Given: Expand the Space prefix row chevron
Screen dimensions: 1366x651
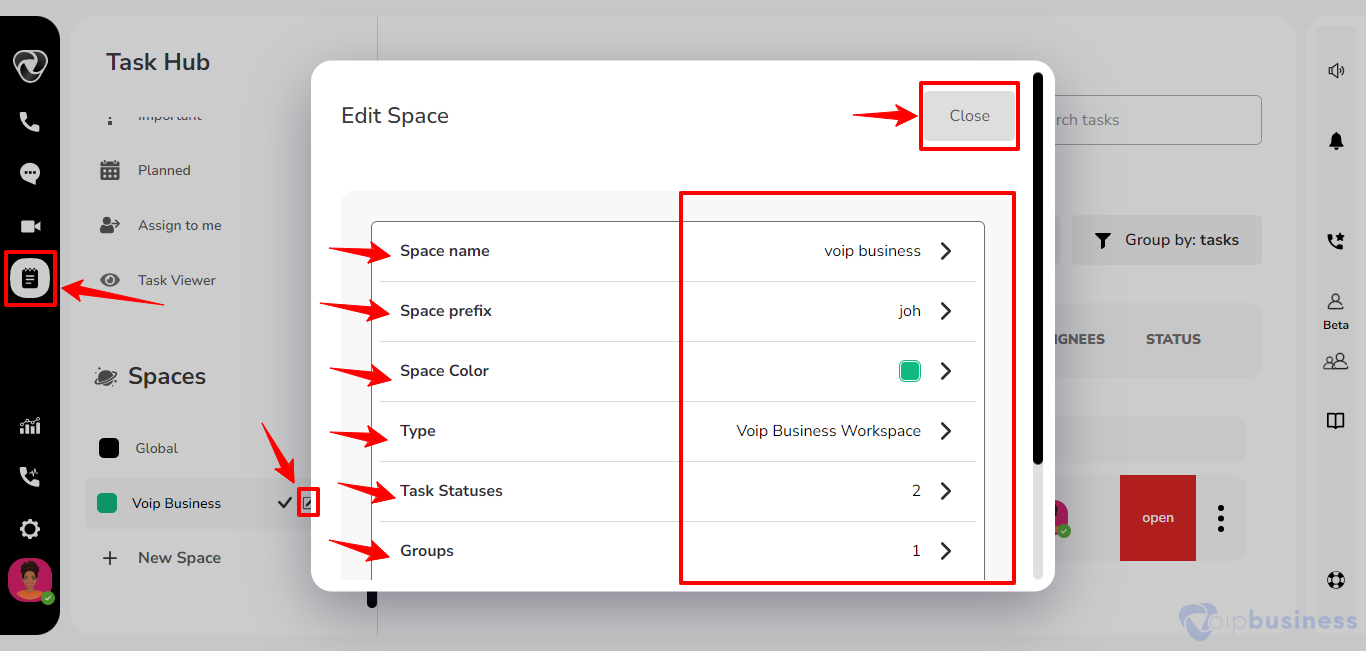Looking at the screenshot, I should (x=946, y=311).
